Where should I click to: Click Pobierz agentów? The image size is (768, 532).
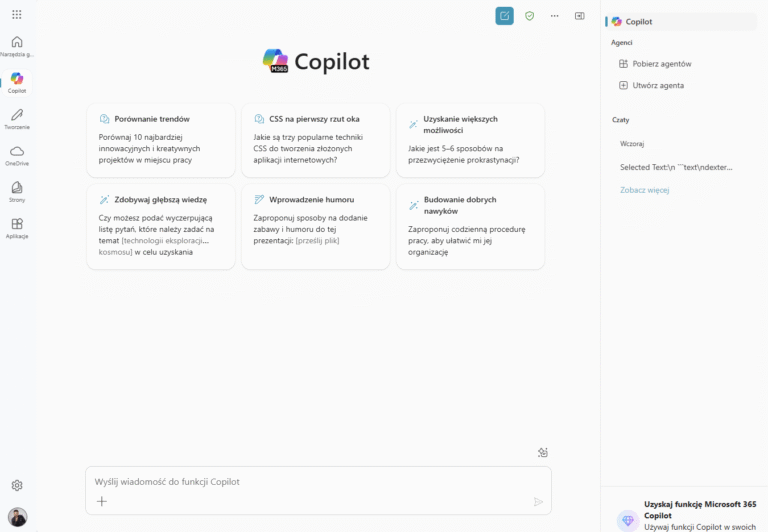[655, 64]
